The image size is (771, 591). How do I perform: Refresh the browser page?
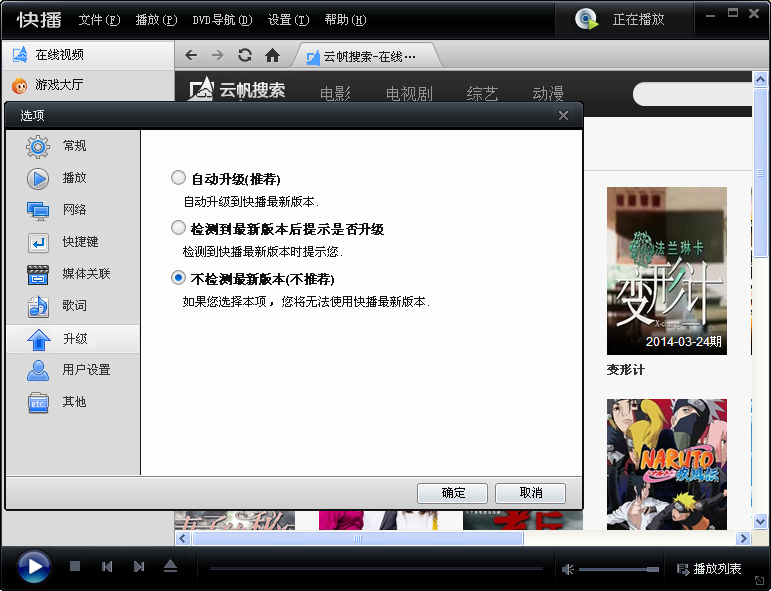click(245, 55)
